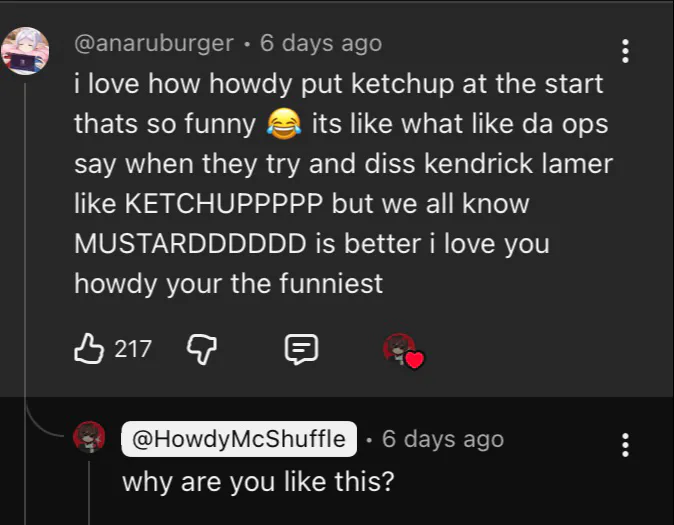Like the comment by anaruburger
The width and height of the screenshot is (674, 525).
[x=90, y=348]
